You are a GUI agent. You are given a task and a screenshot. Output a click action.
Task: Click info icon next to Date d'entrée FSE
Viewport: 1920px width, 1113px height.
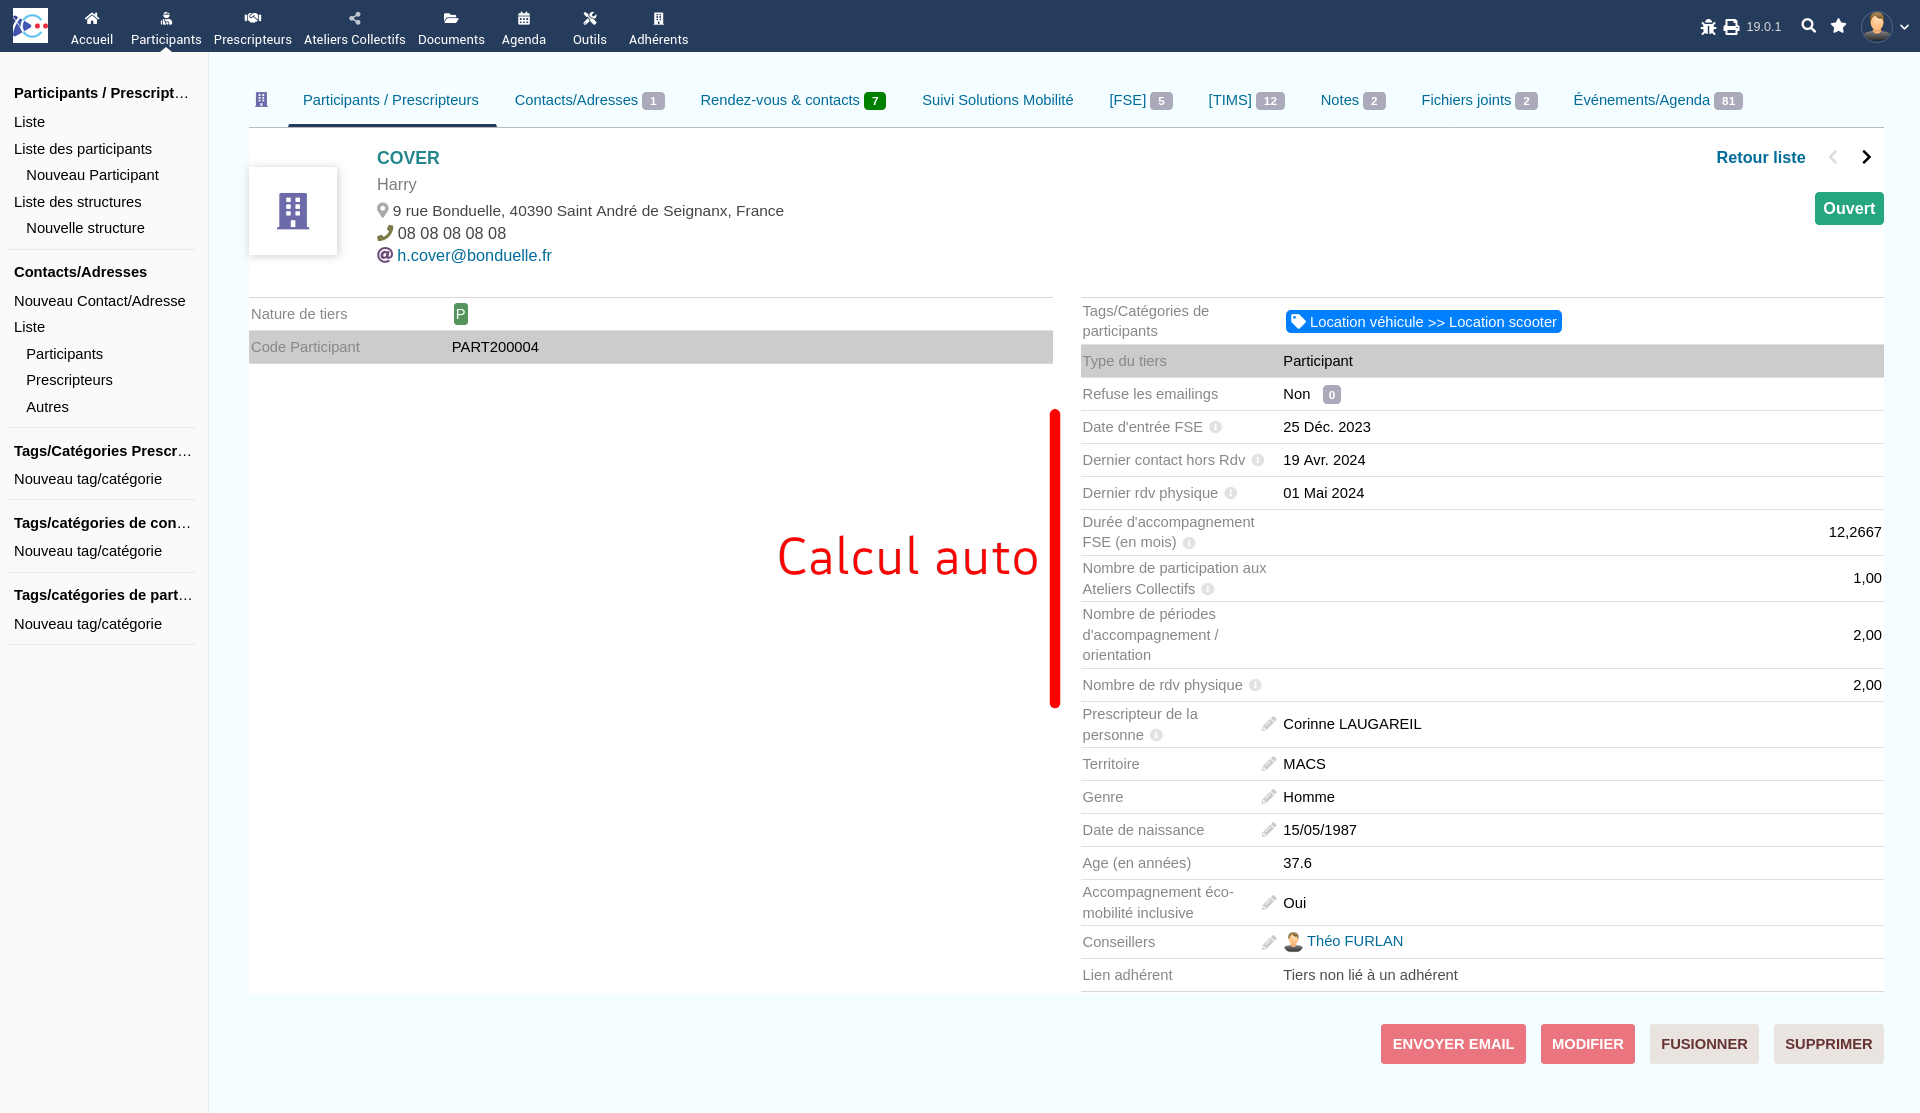[1215, 427]
